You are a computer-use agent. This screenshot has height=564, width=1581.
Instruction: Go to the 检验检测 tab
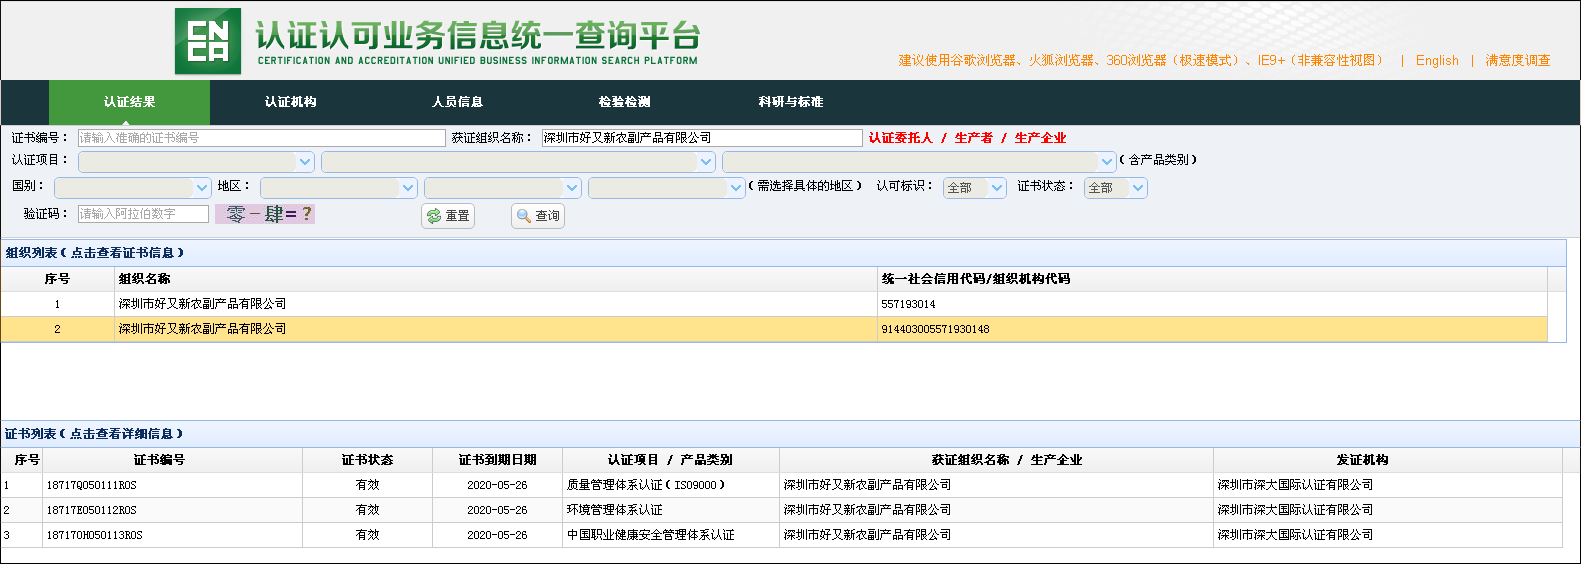[624, 102]
